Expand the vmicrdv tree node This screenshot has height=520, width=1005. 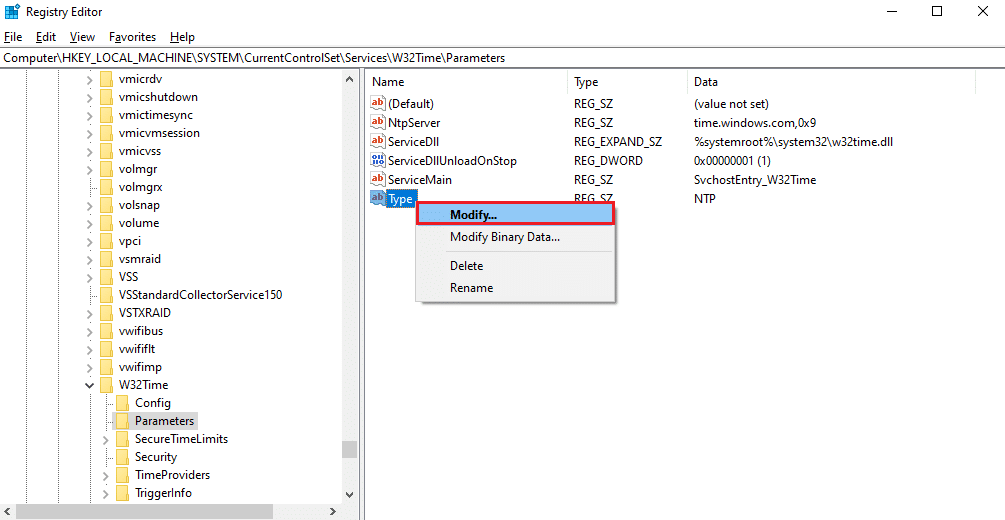(x=89, y=79)
